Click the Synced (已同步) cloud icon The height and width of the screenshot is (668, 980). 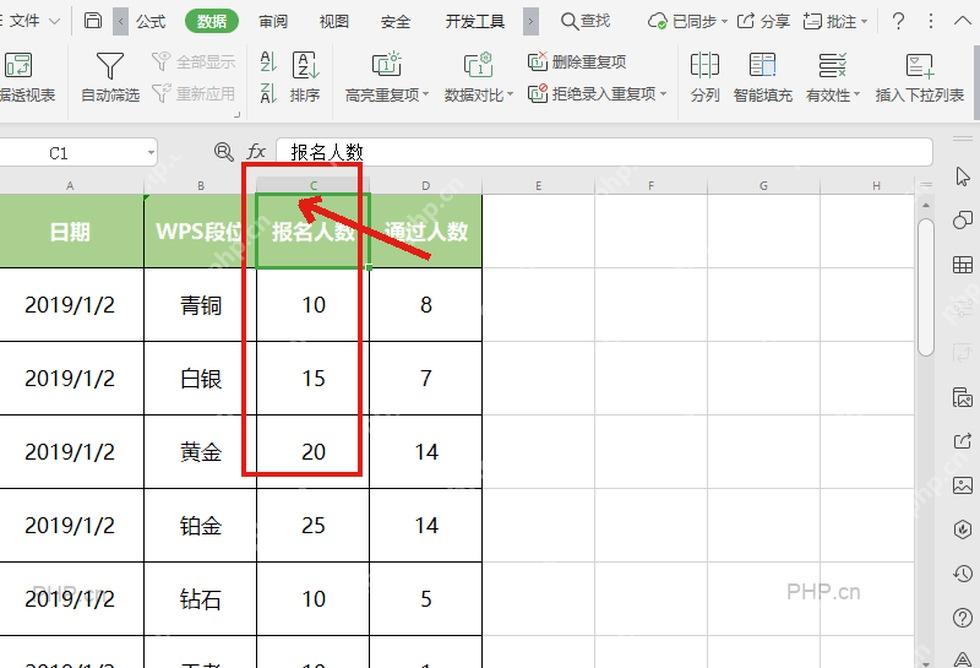(x=657, y=21)
